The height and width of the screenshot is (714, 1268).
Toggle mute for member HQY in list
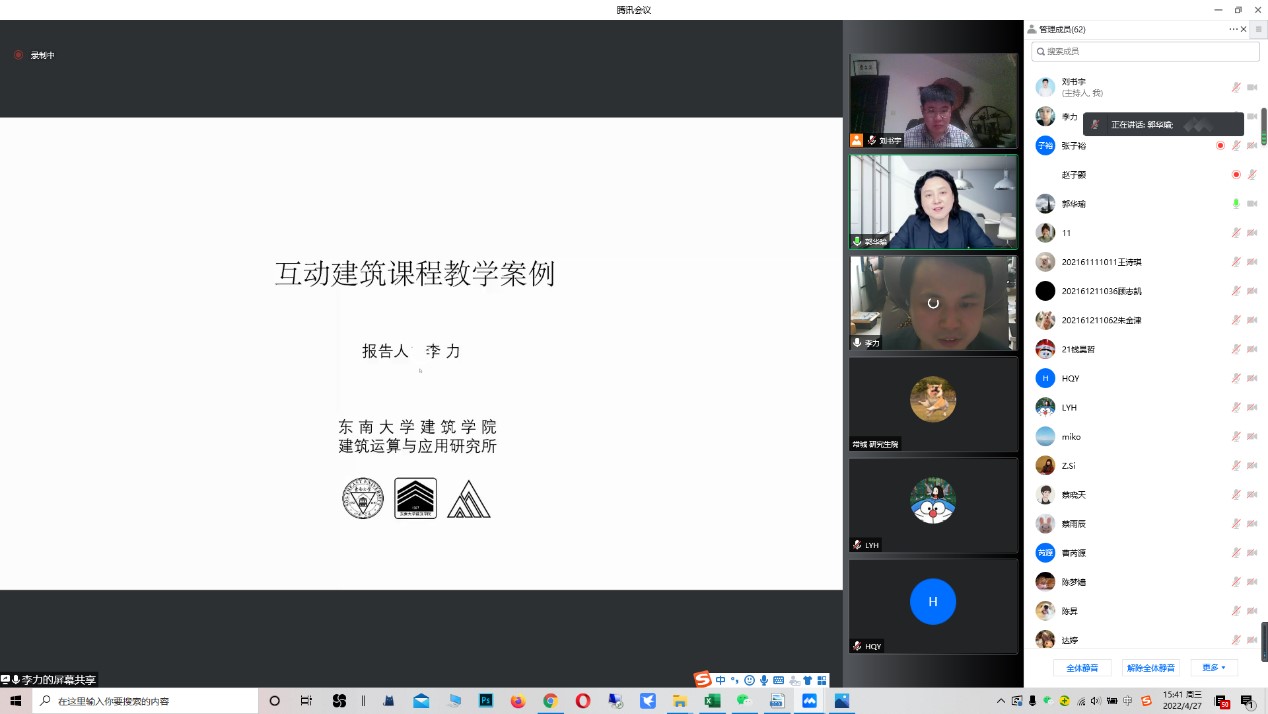(1236, 379)
